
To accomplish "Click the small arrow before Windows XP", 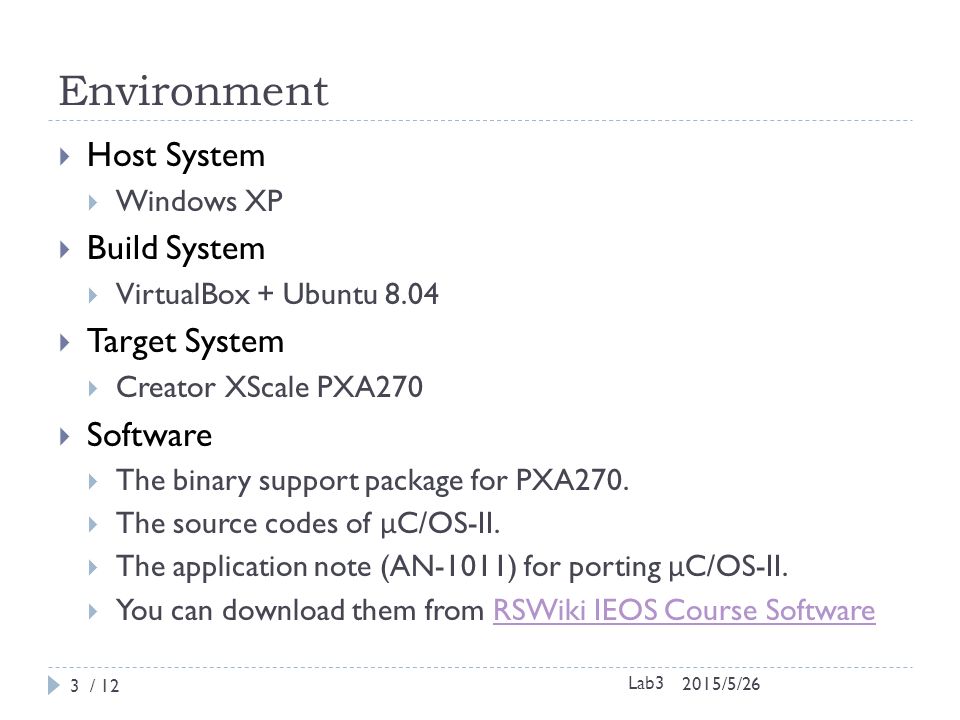I will click(92, 203).
